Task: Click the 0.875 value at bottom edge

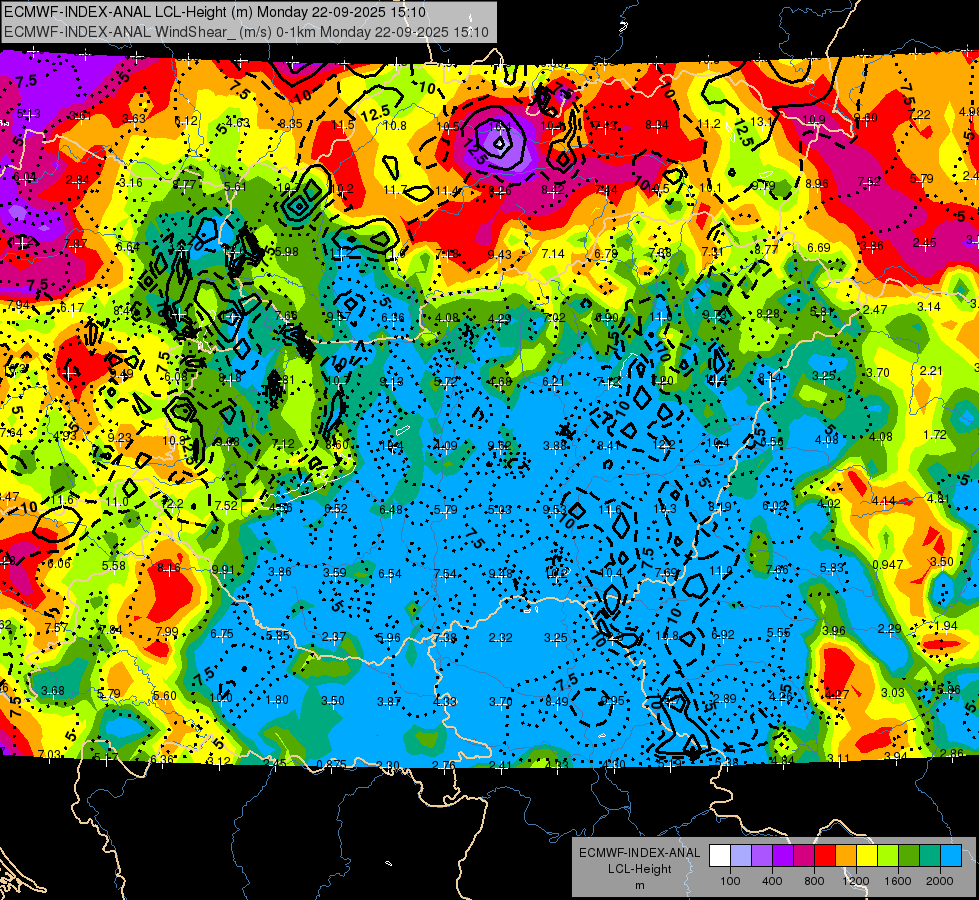Action: click(x=332, y=764)
